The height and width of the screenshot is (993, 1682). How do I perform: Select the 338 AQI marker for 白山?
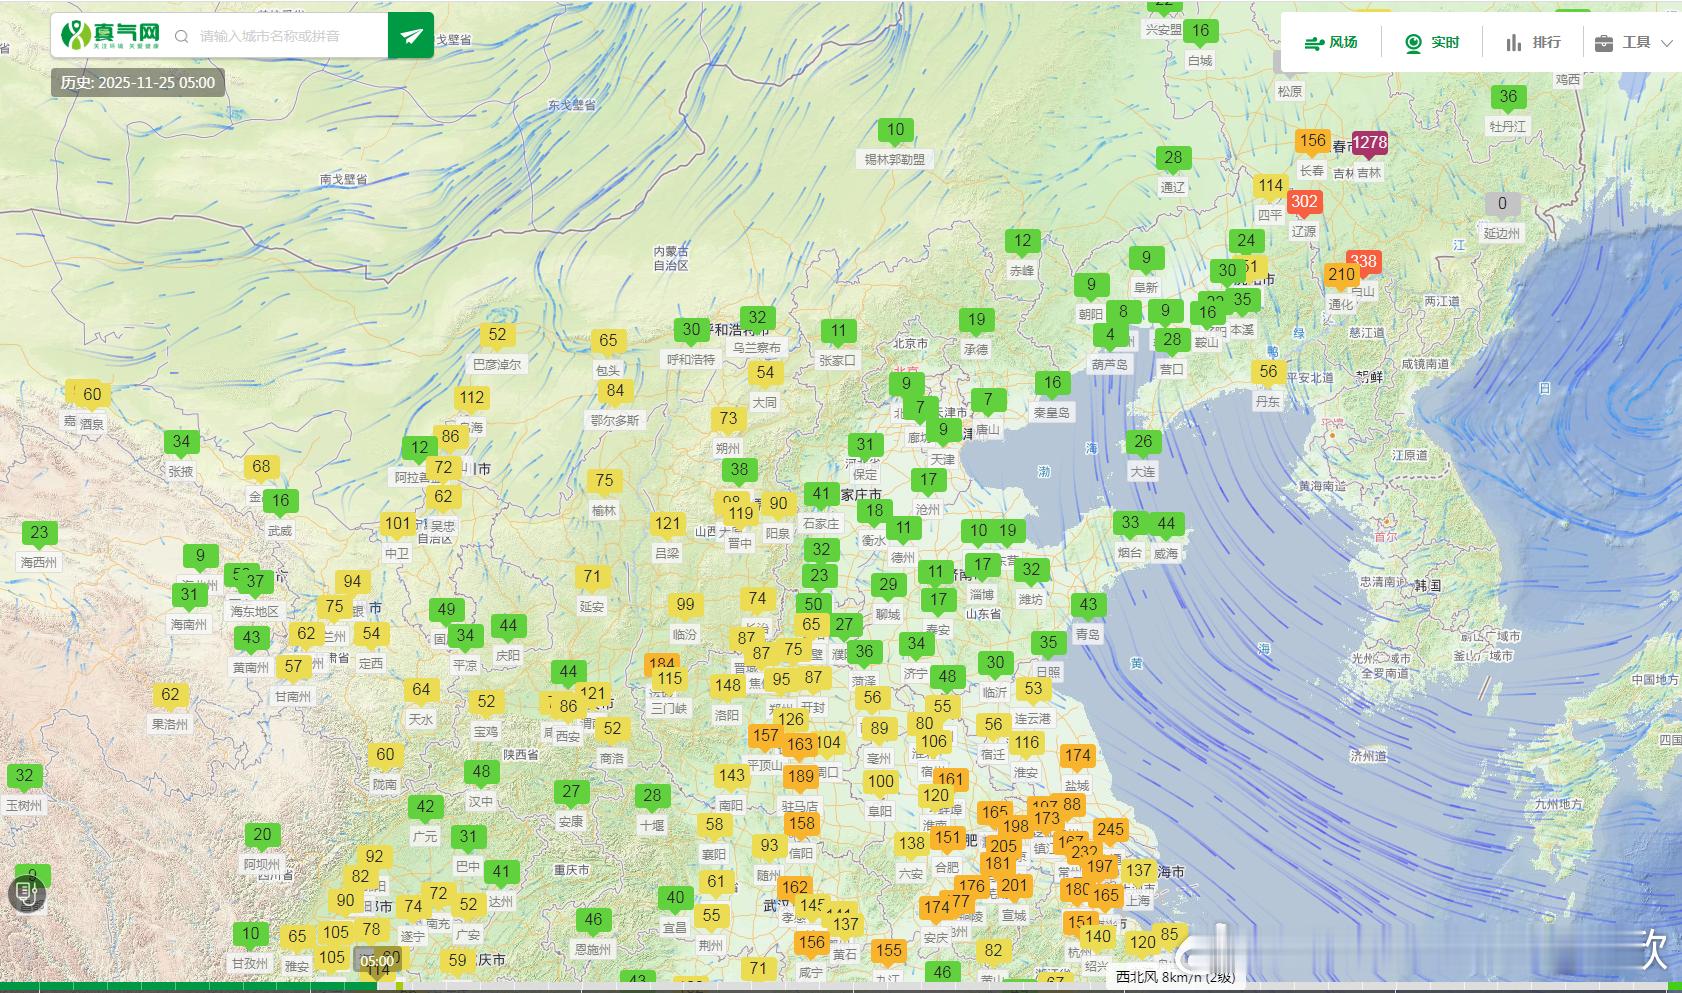coord(1364,262)
